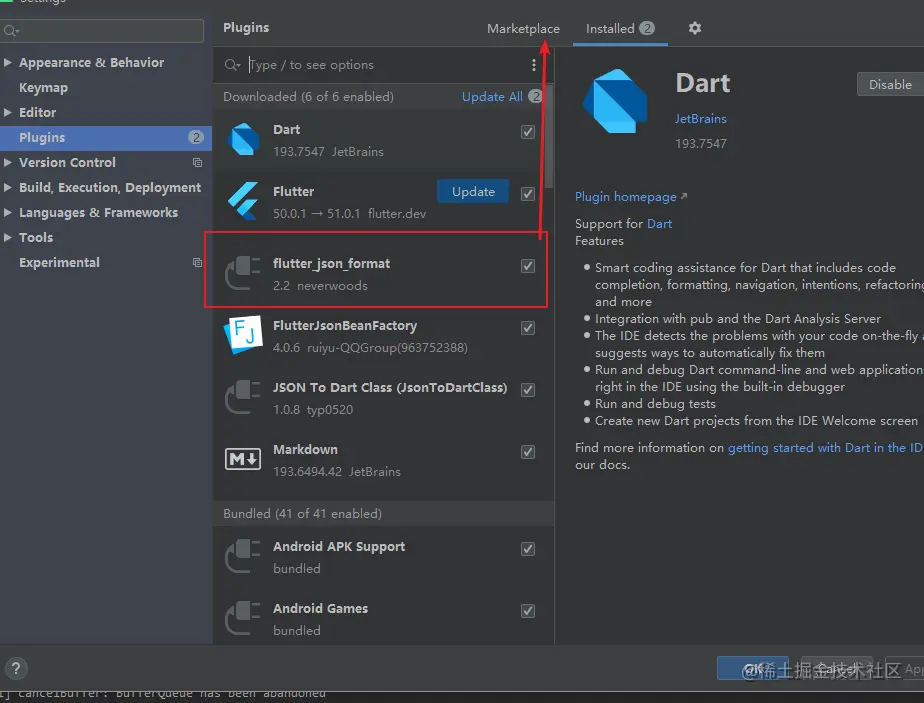The image size is (924, 703).
Task: Toggle the Dart plugin checkbox
Action: [528, 131]
